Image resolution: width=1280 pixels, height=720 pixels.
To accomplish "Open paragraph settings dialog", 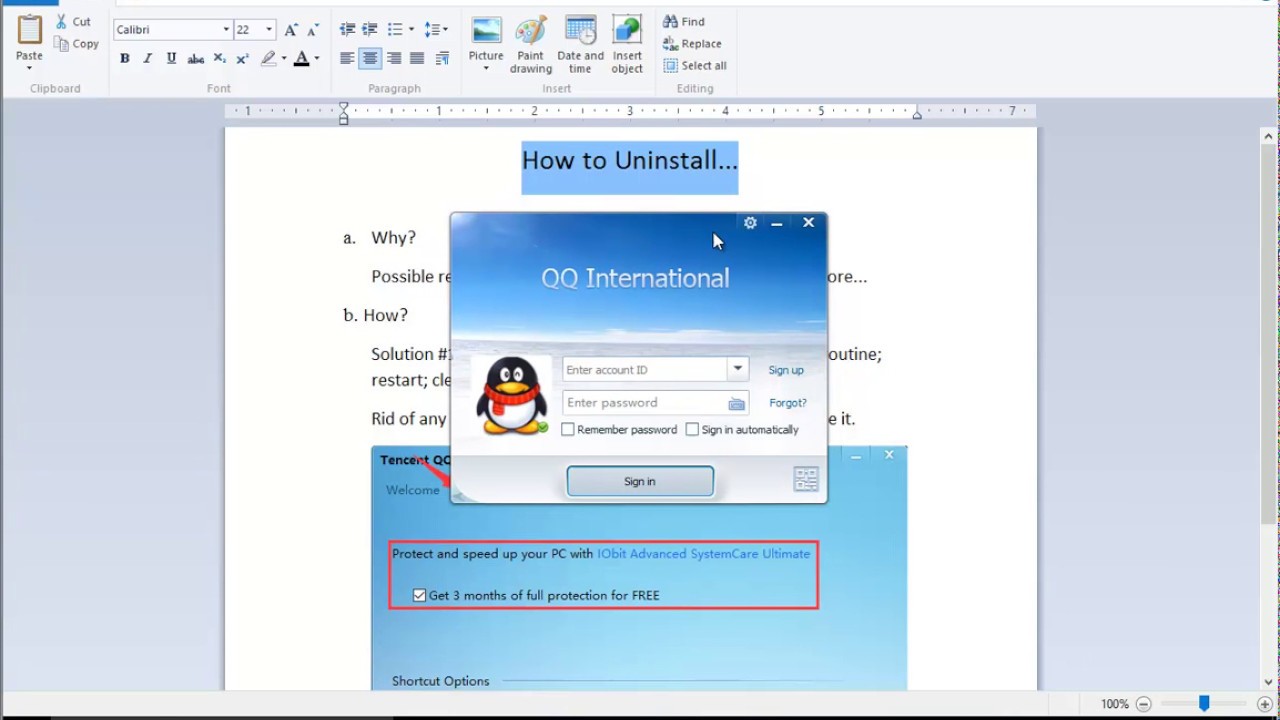I will coord(442,59).
